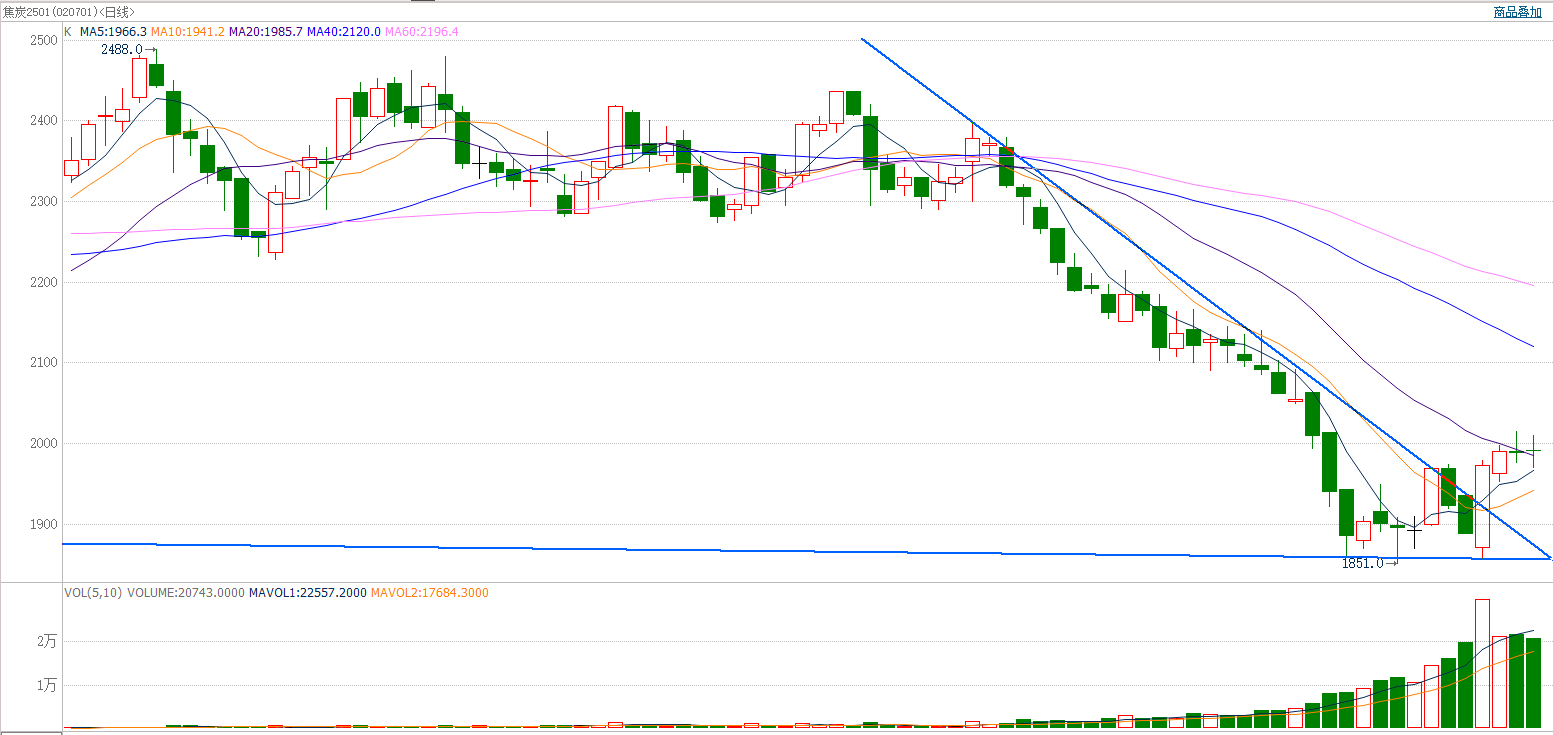The width and height of the screenshot is (1553, 735).
Task: Click the VOLUME:20743.0000 readout
Action: 186,593
